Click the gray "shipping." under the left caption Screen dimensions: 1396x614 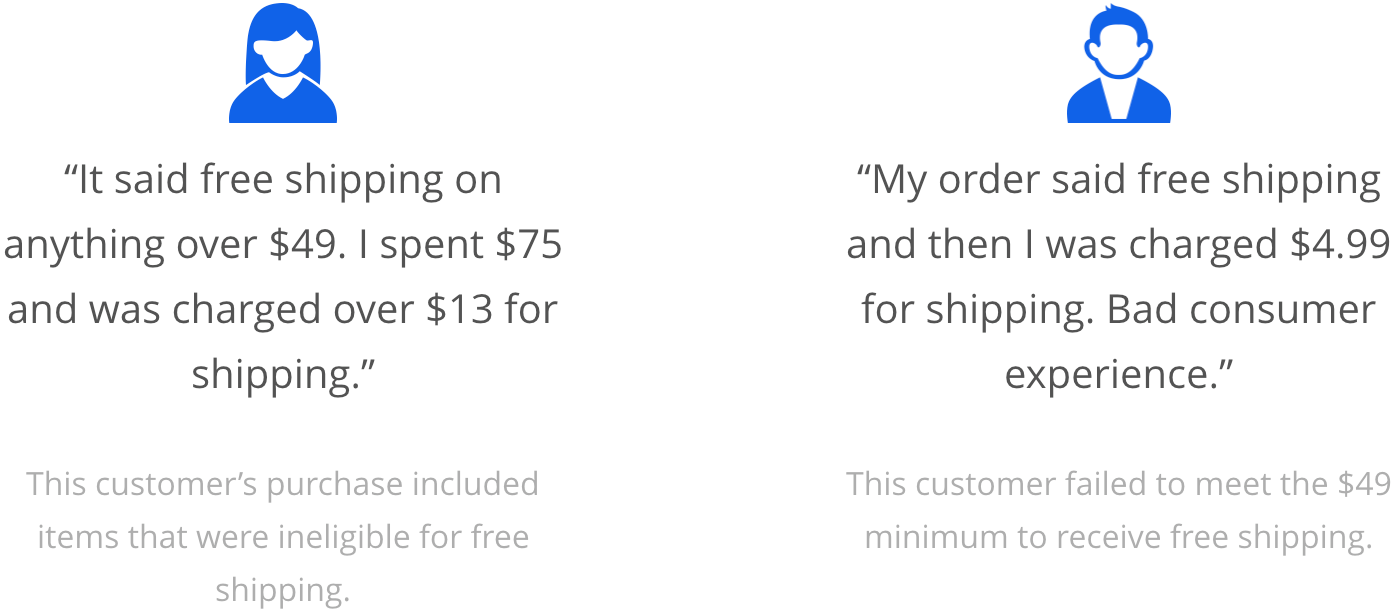283,590
